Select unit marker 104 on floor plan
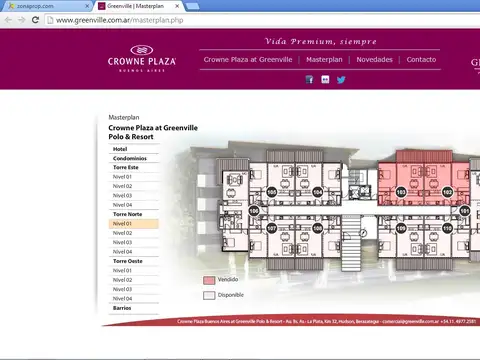This screenshot has height=360, width=480. click(318, 192)
